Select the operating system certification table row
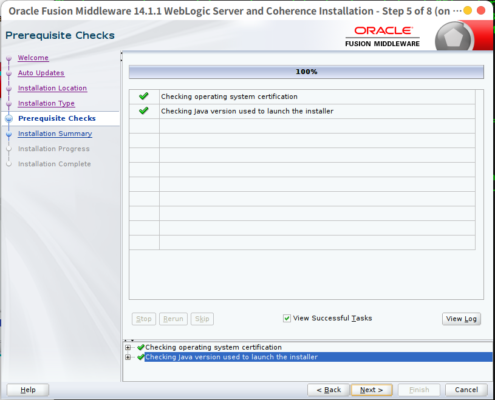The image size is (495, 400). [302, 97]
